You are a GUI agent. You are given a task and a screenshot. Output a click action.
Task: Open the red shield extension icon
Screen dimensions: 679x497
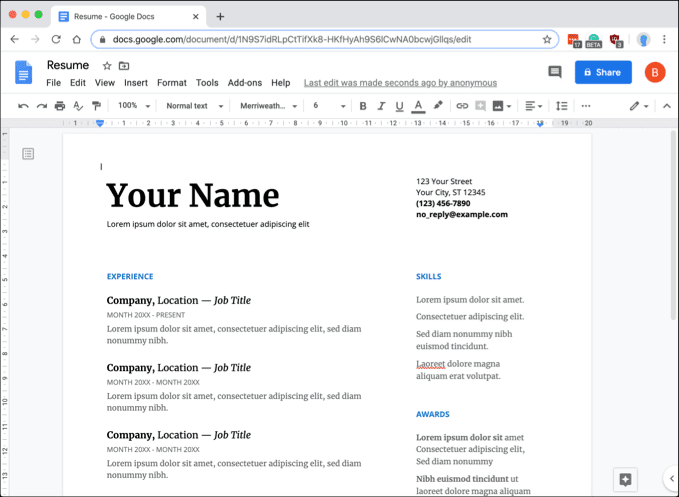[615, 40]
